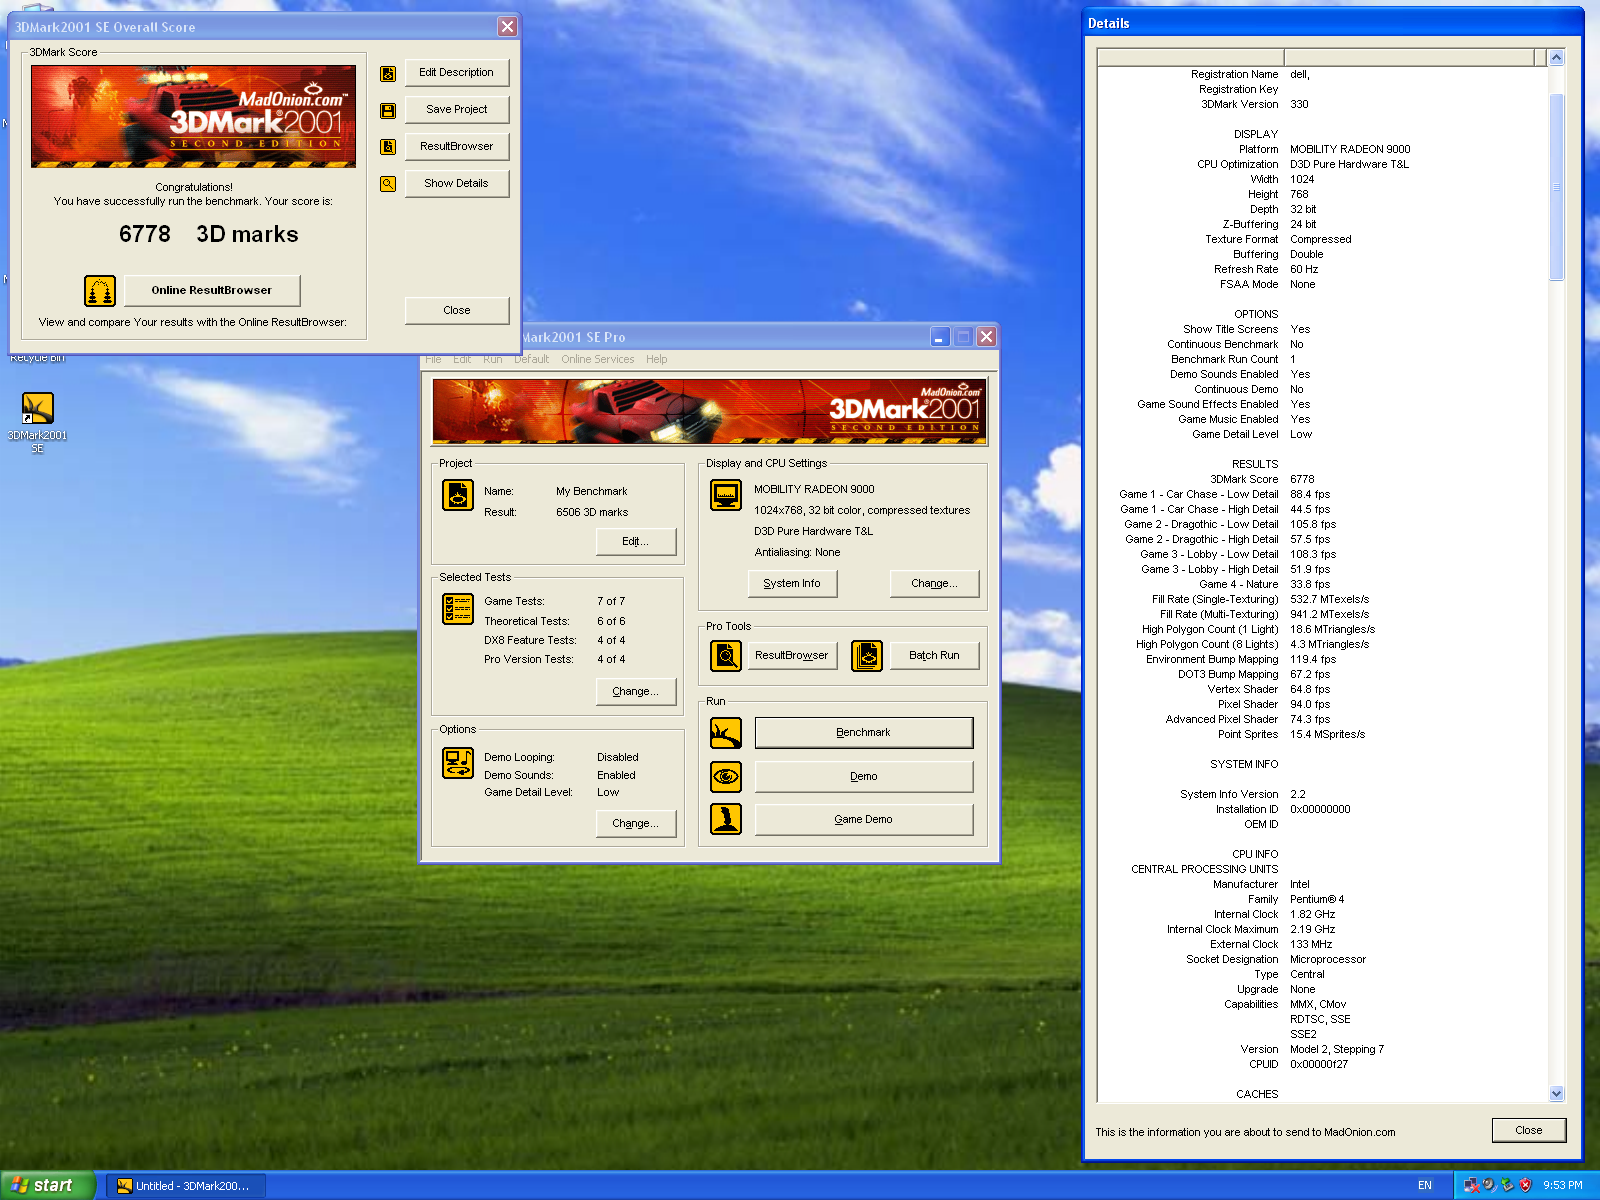1600x1200 pixels.
Task: Click the Details list scrollbar thumb
Action: 1557,188
